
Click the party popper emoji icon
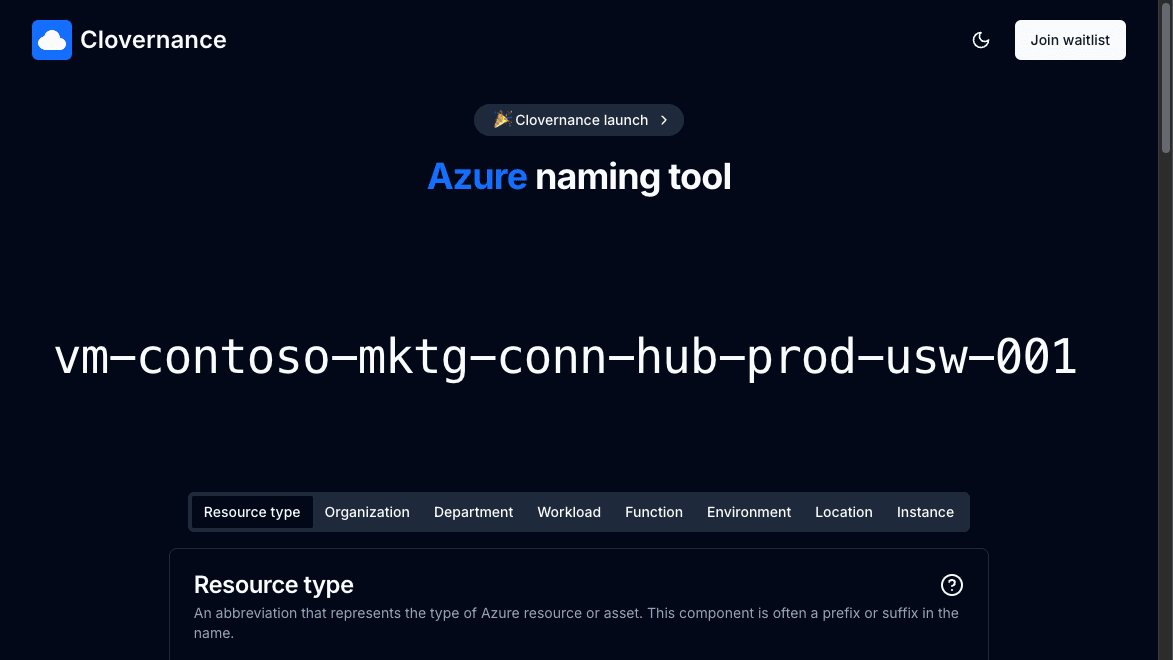click(x=502, y=120)
